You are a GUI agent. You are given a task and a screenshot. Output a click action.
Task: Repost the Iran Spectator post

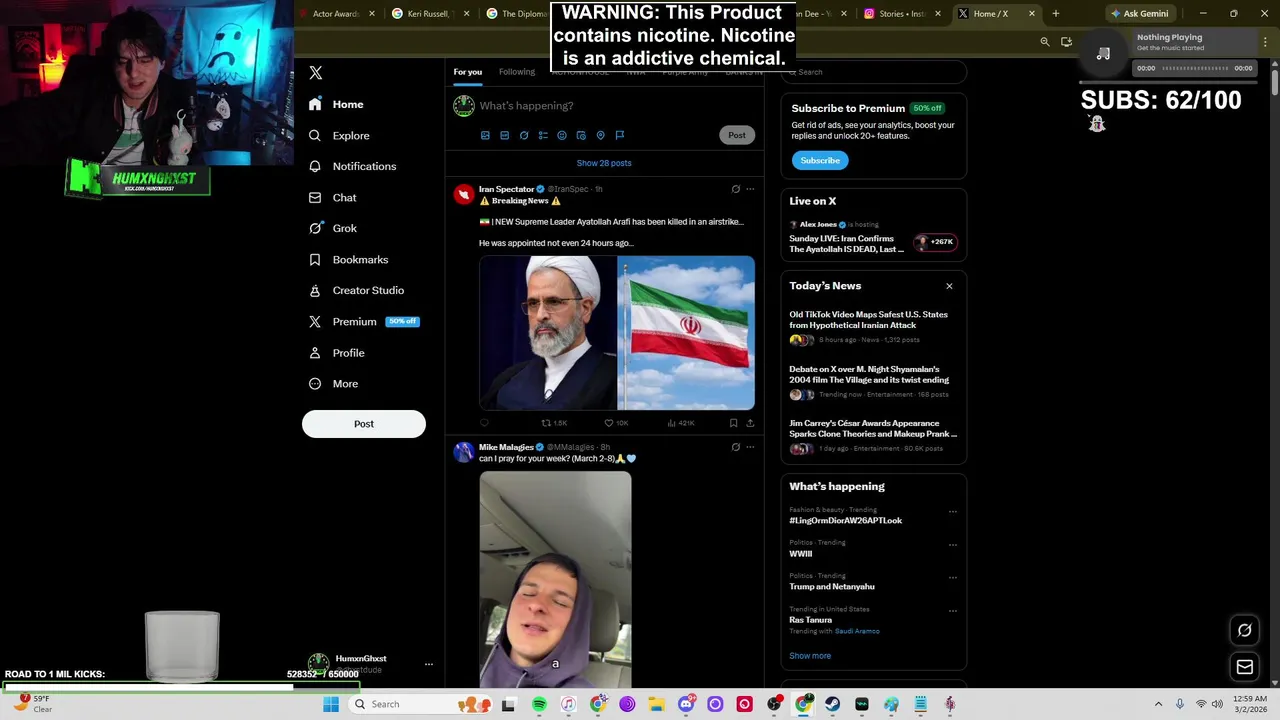coord(554,423)
